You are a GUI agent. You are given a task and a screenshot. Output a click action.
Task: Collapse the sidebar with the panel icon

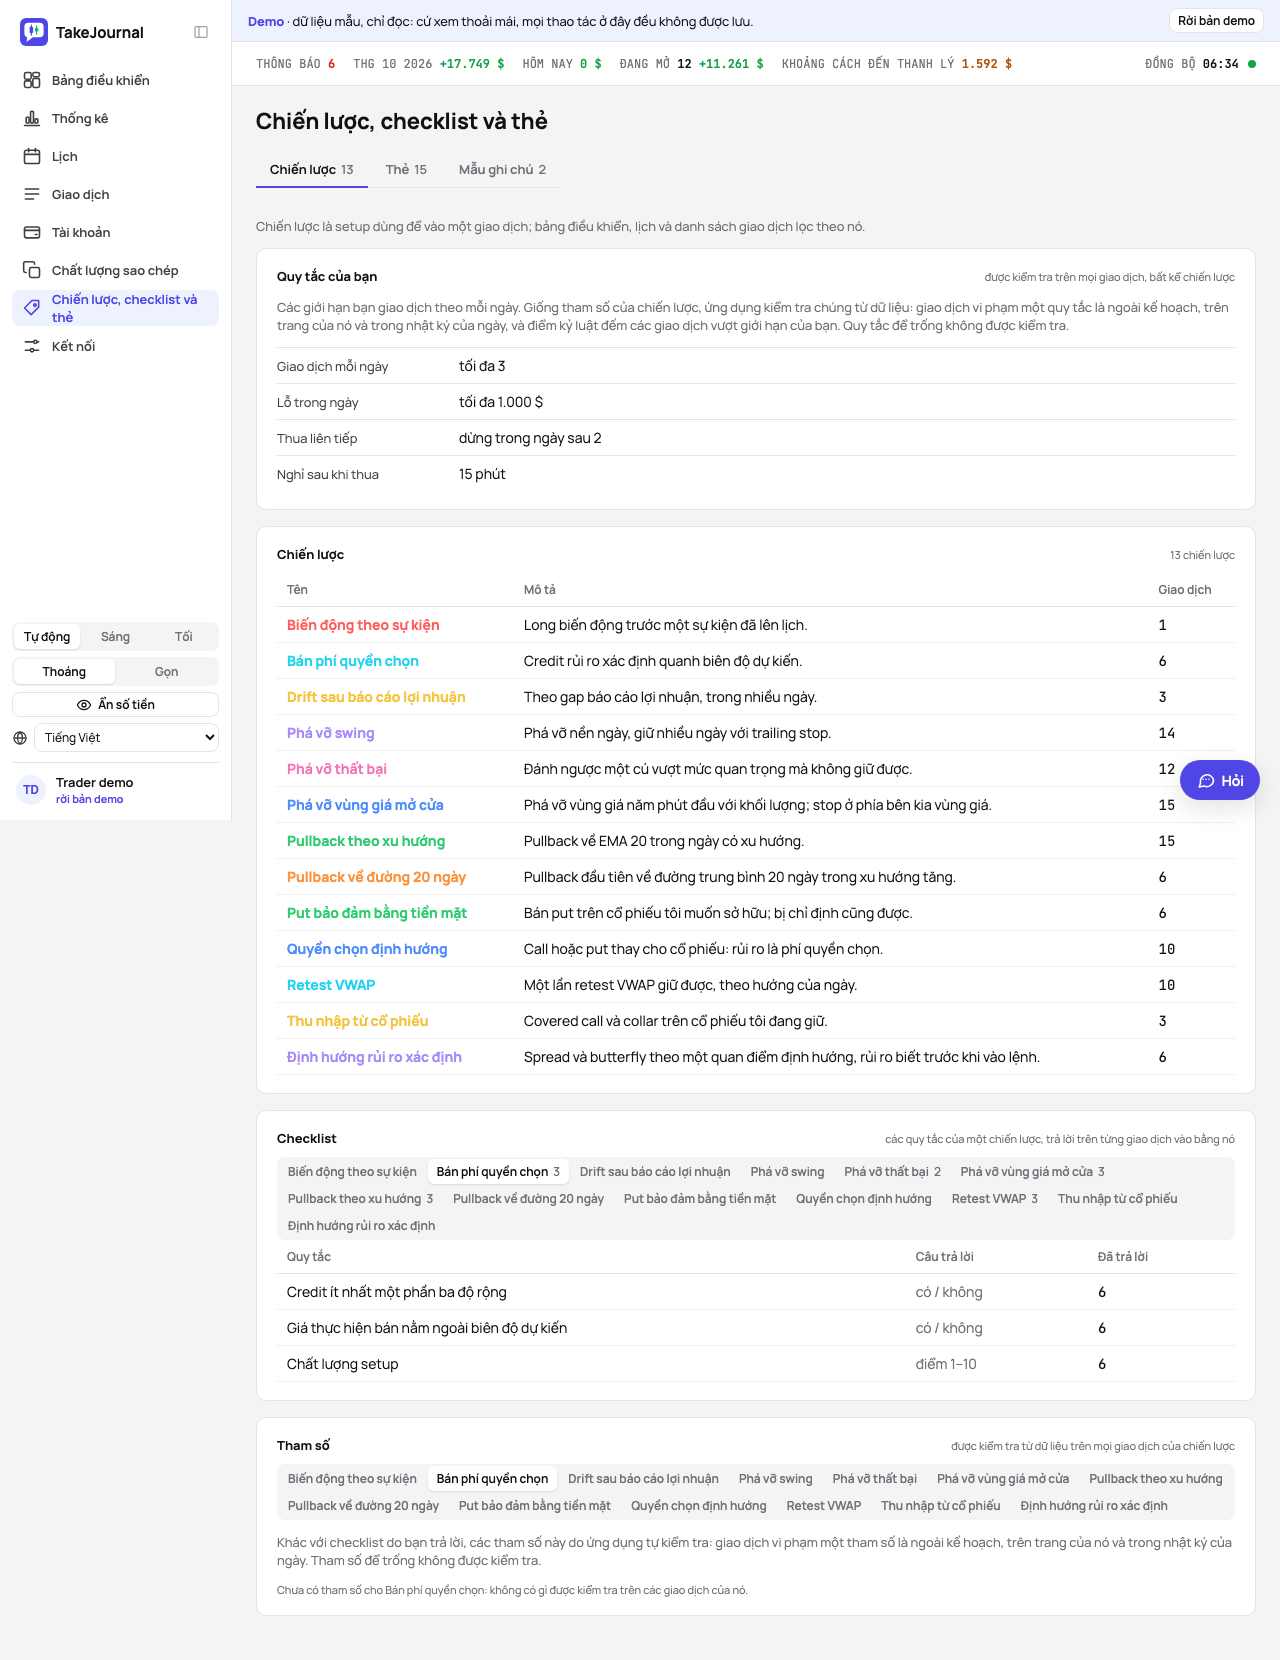201,32
